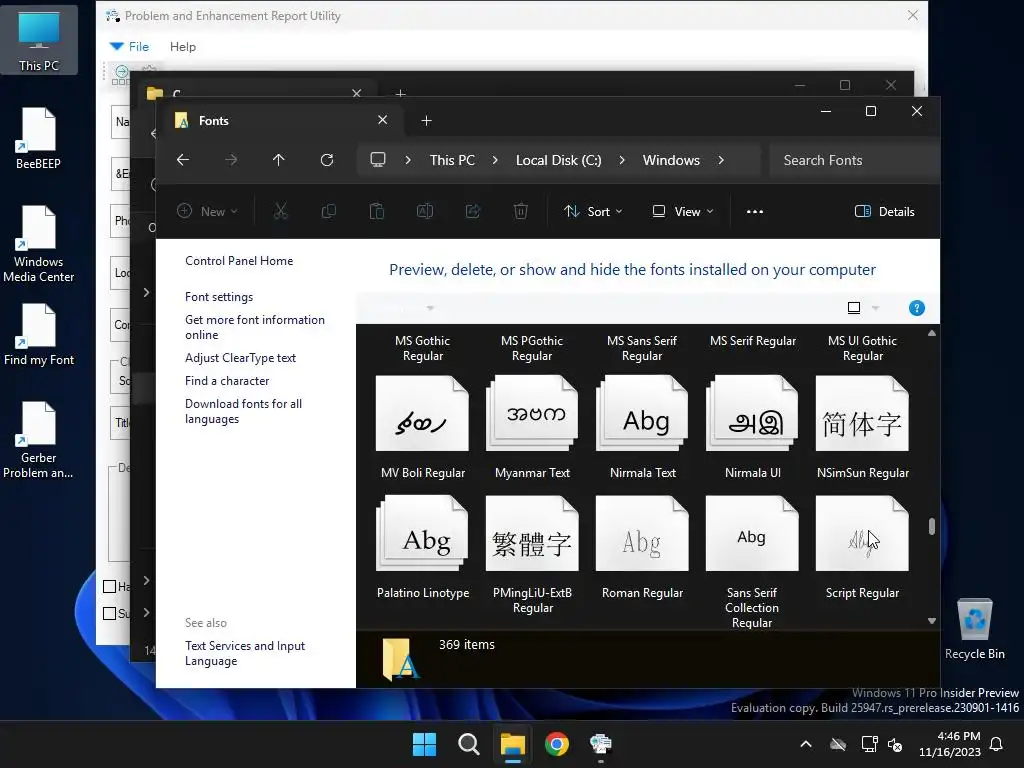Open BeeBEEP desktop shortcut
The image size is (1024, 768).
click(39, 138)
